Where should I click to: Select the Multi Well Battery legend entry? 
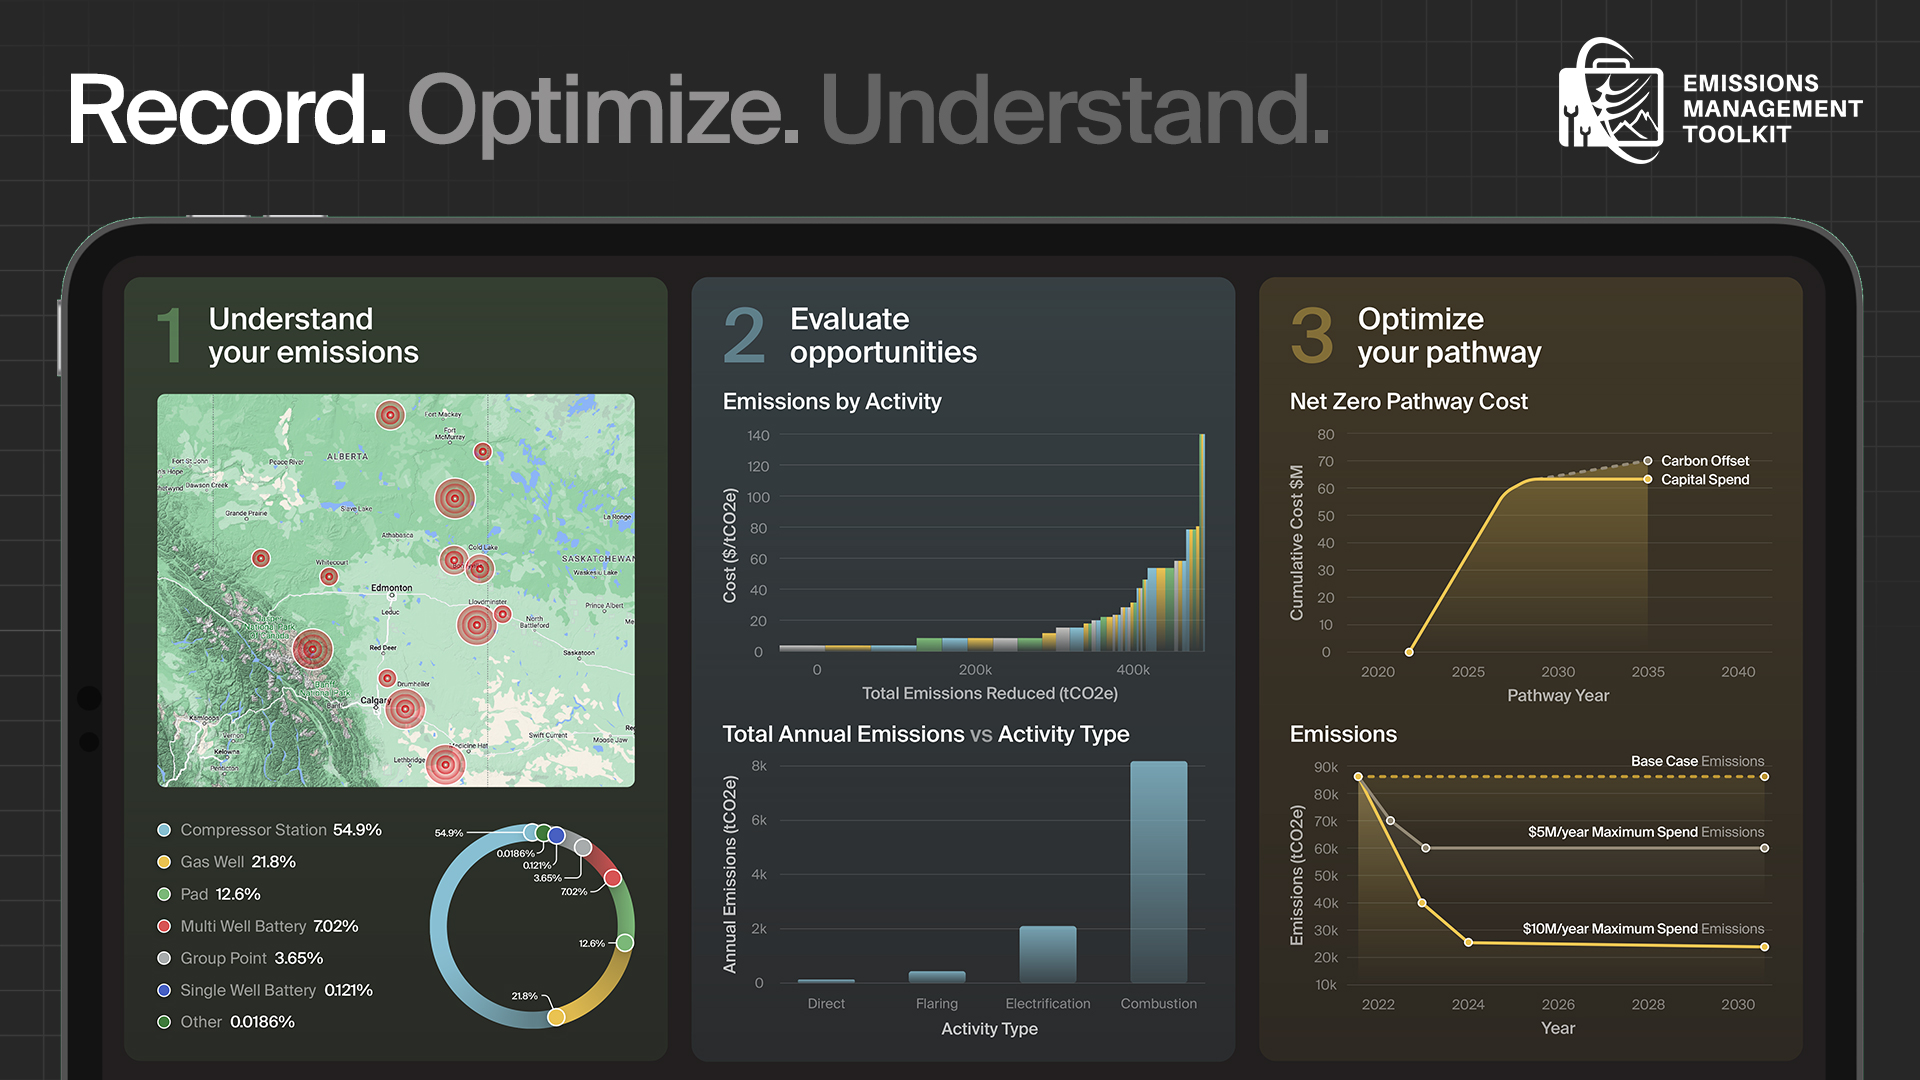[x=258, y=926]
